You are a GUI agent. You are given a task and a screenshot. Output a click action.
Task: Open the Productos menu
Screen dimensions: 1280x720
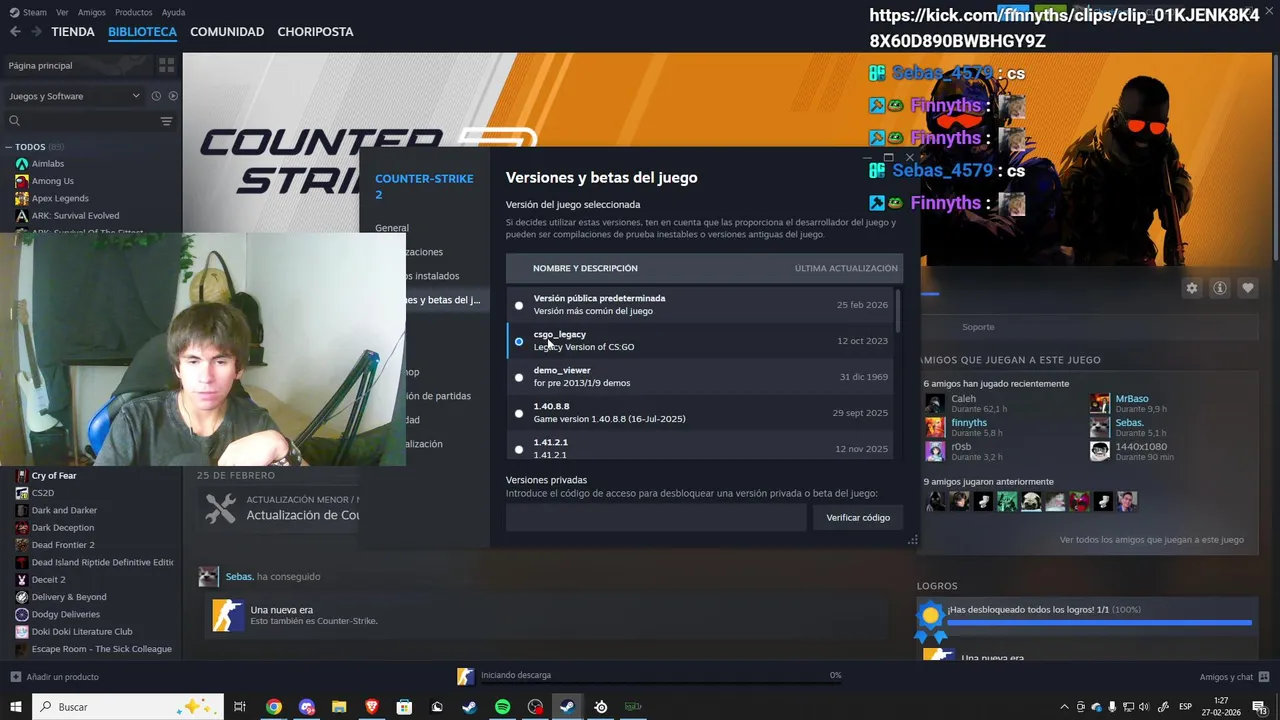134,12
